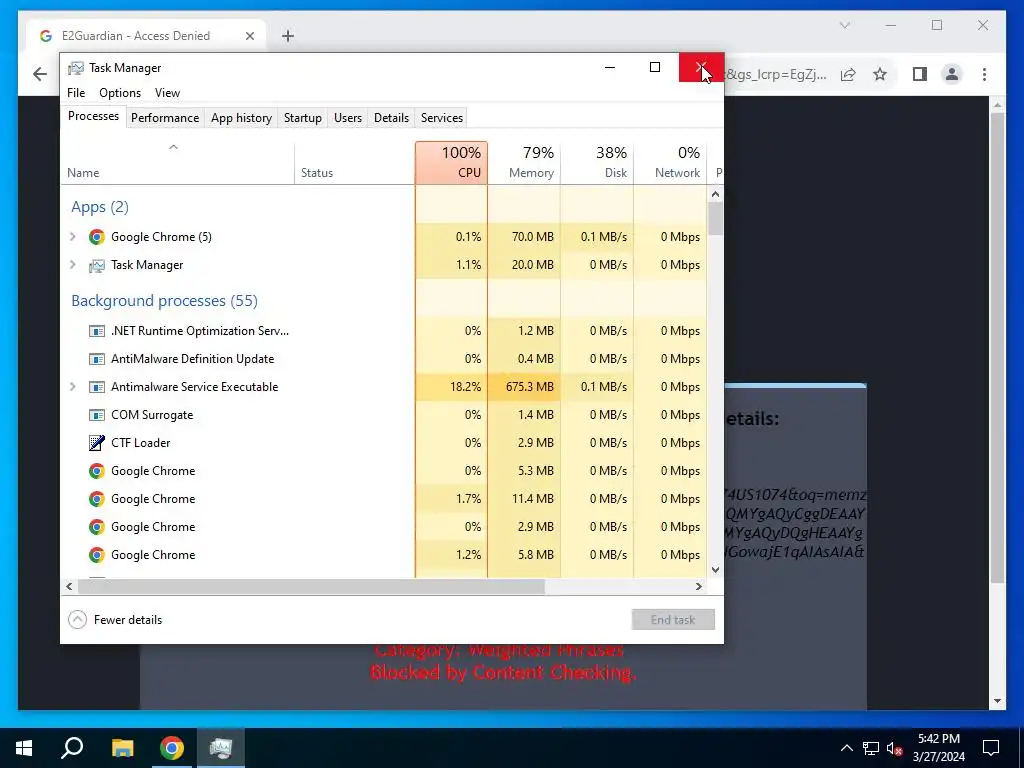Click Chrome's back arrow button
The height and width of the screenshot is (768, 1024).
pyautogui.click(x=40, y=74)
